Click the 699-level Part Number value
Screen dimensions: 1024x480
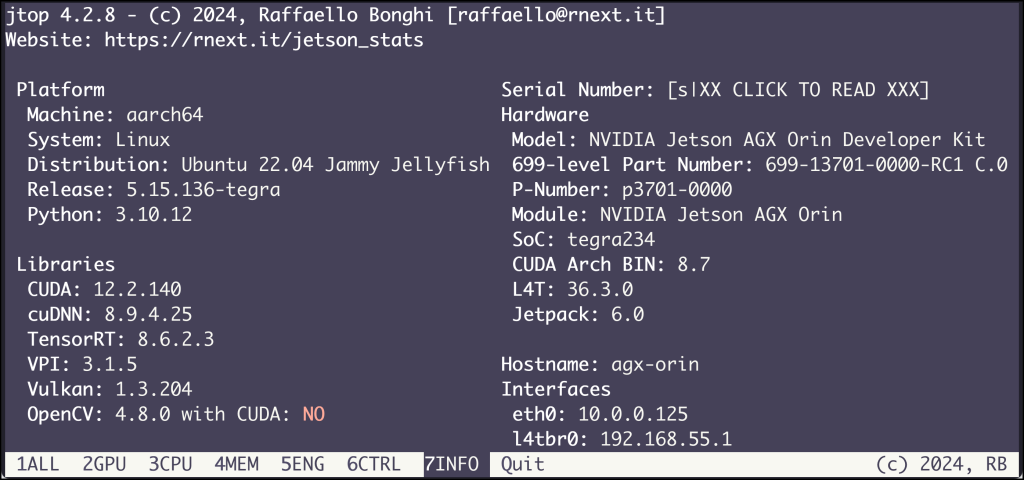(886, 165)
